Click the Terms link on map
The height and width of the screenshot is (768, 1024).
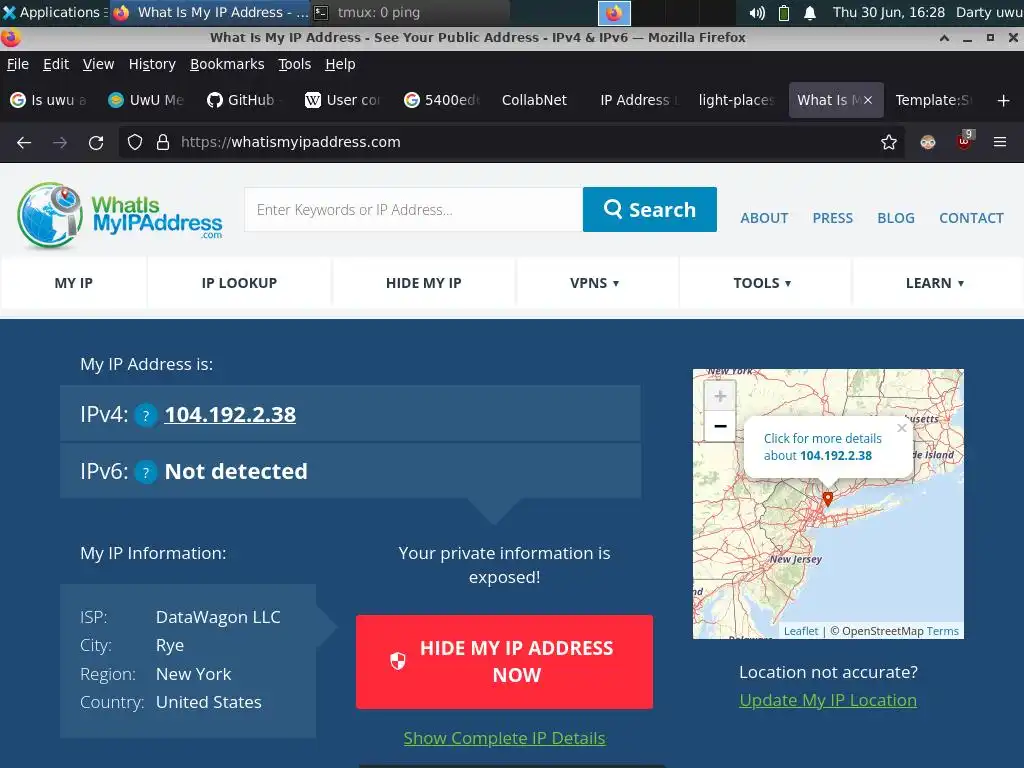tap(942, 631)
